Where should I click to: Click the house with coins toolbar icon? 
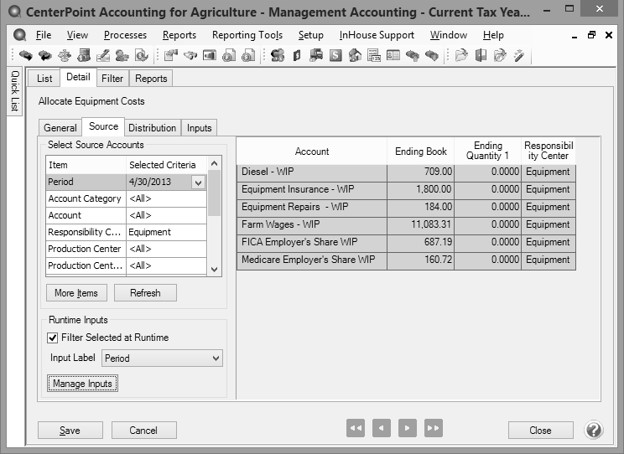coord(355,55)
